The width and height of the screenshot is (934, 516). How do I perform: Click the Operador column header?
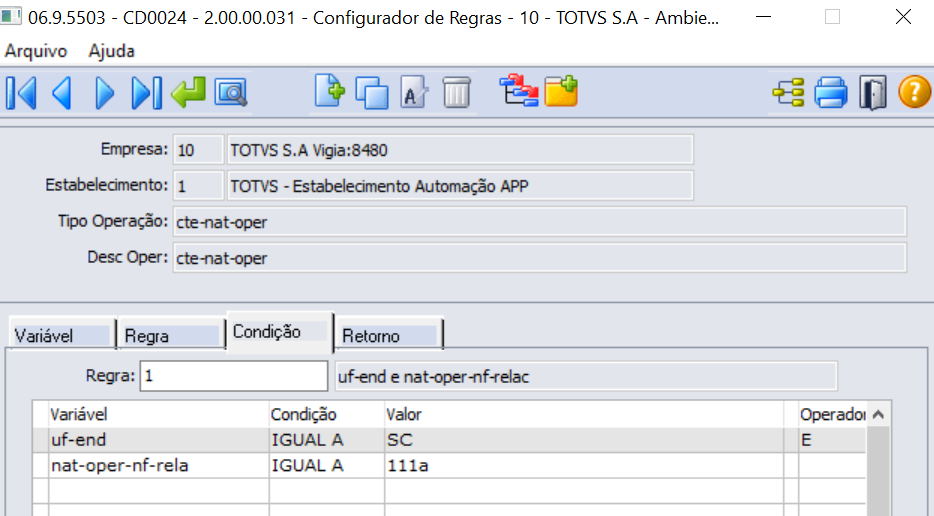click(x=832, y=414)
